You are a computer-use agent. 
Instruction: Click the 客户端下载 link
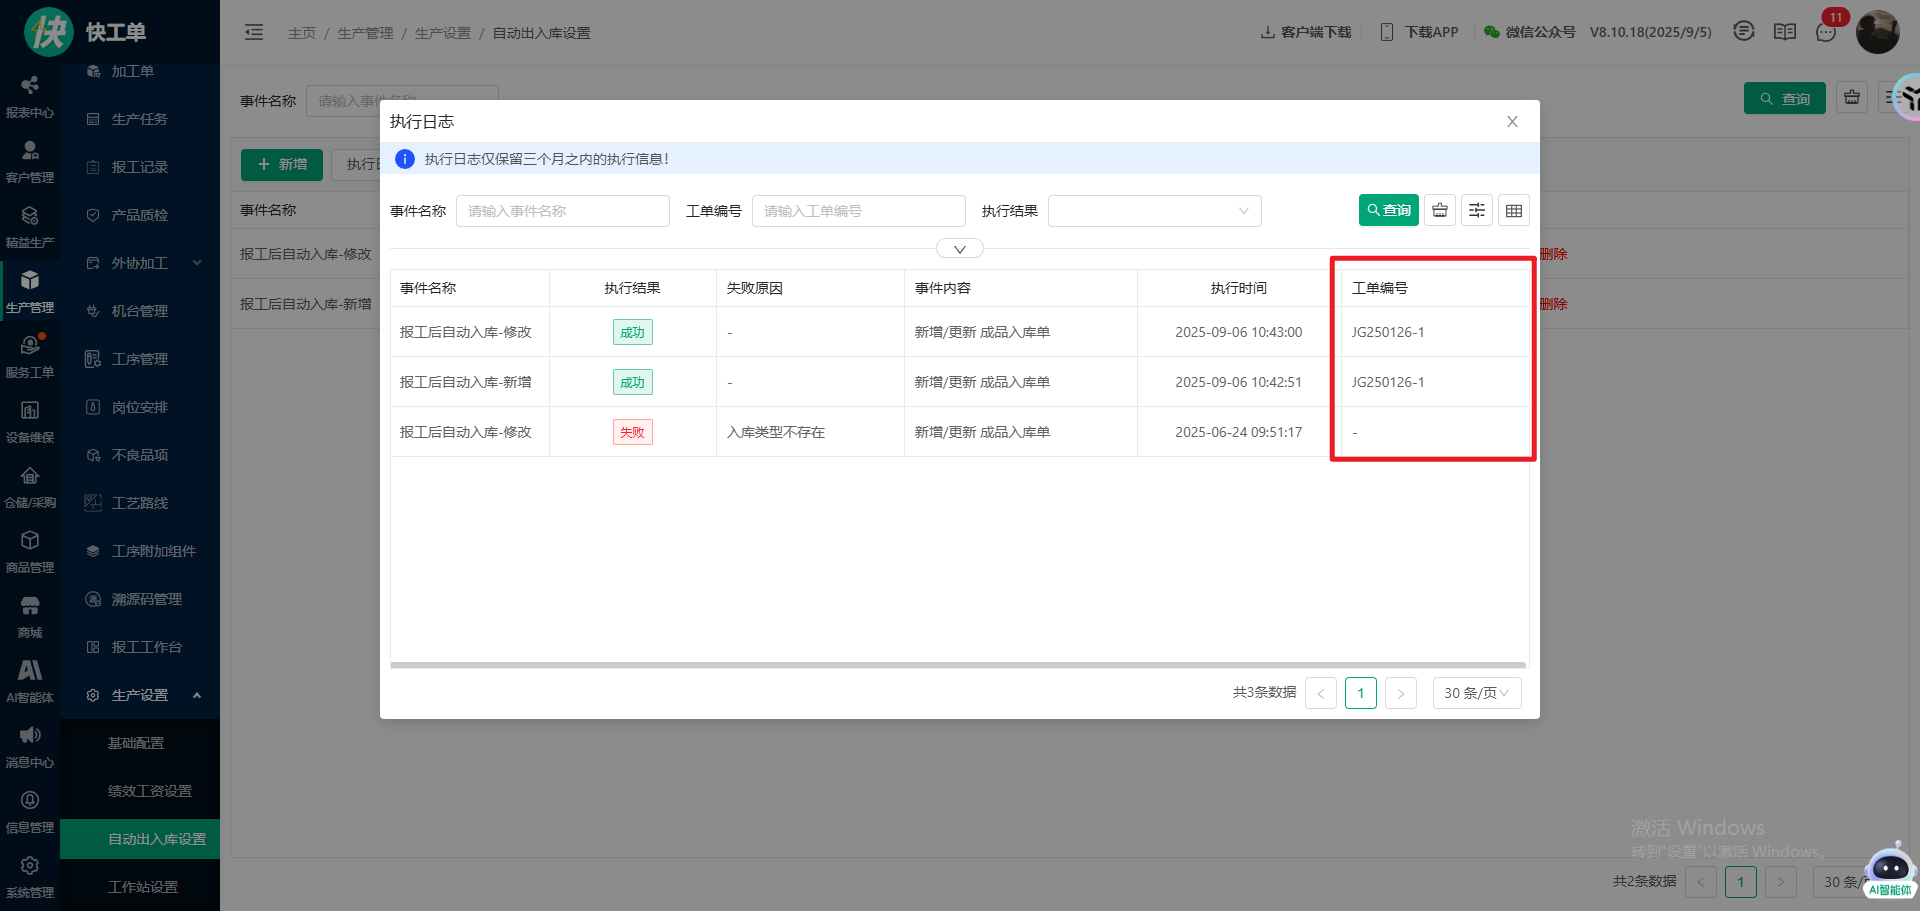[1306, 32]
